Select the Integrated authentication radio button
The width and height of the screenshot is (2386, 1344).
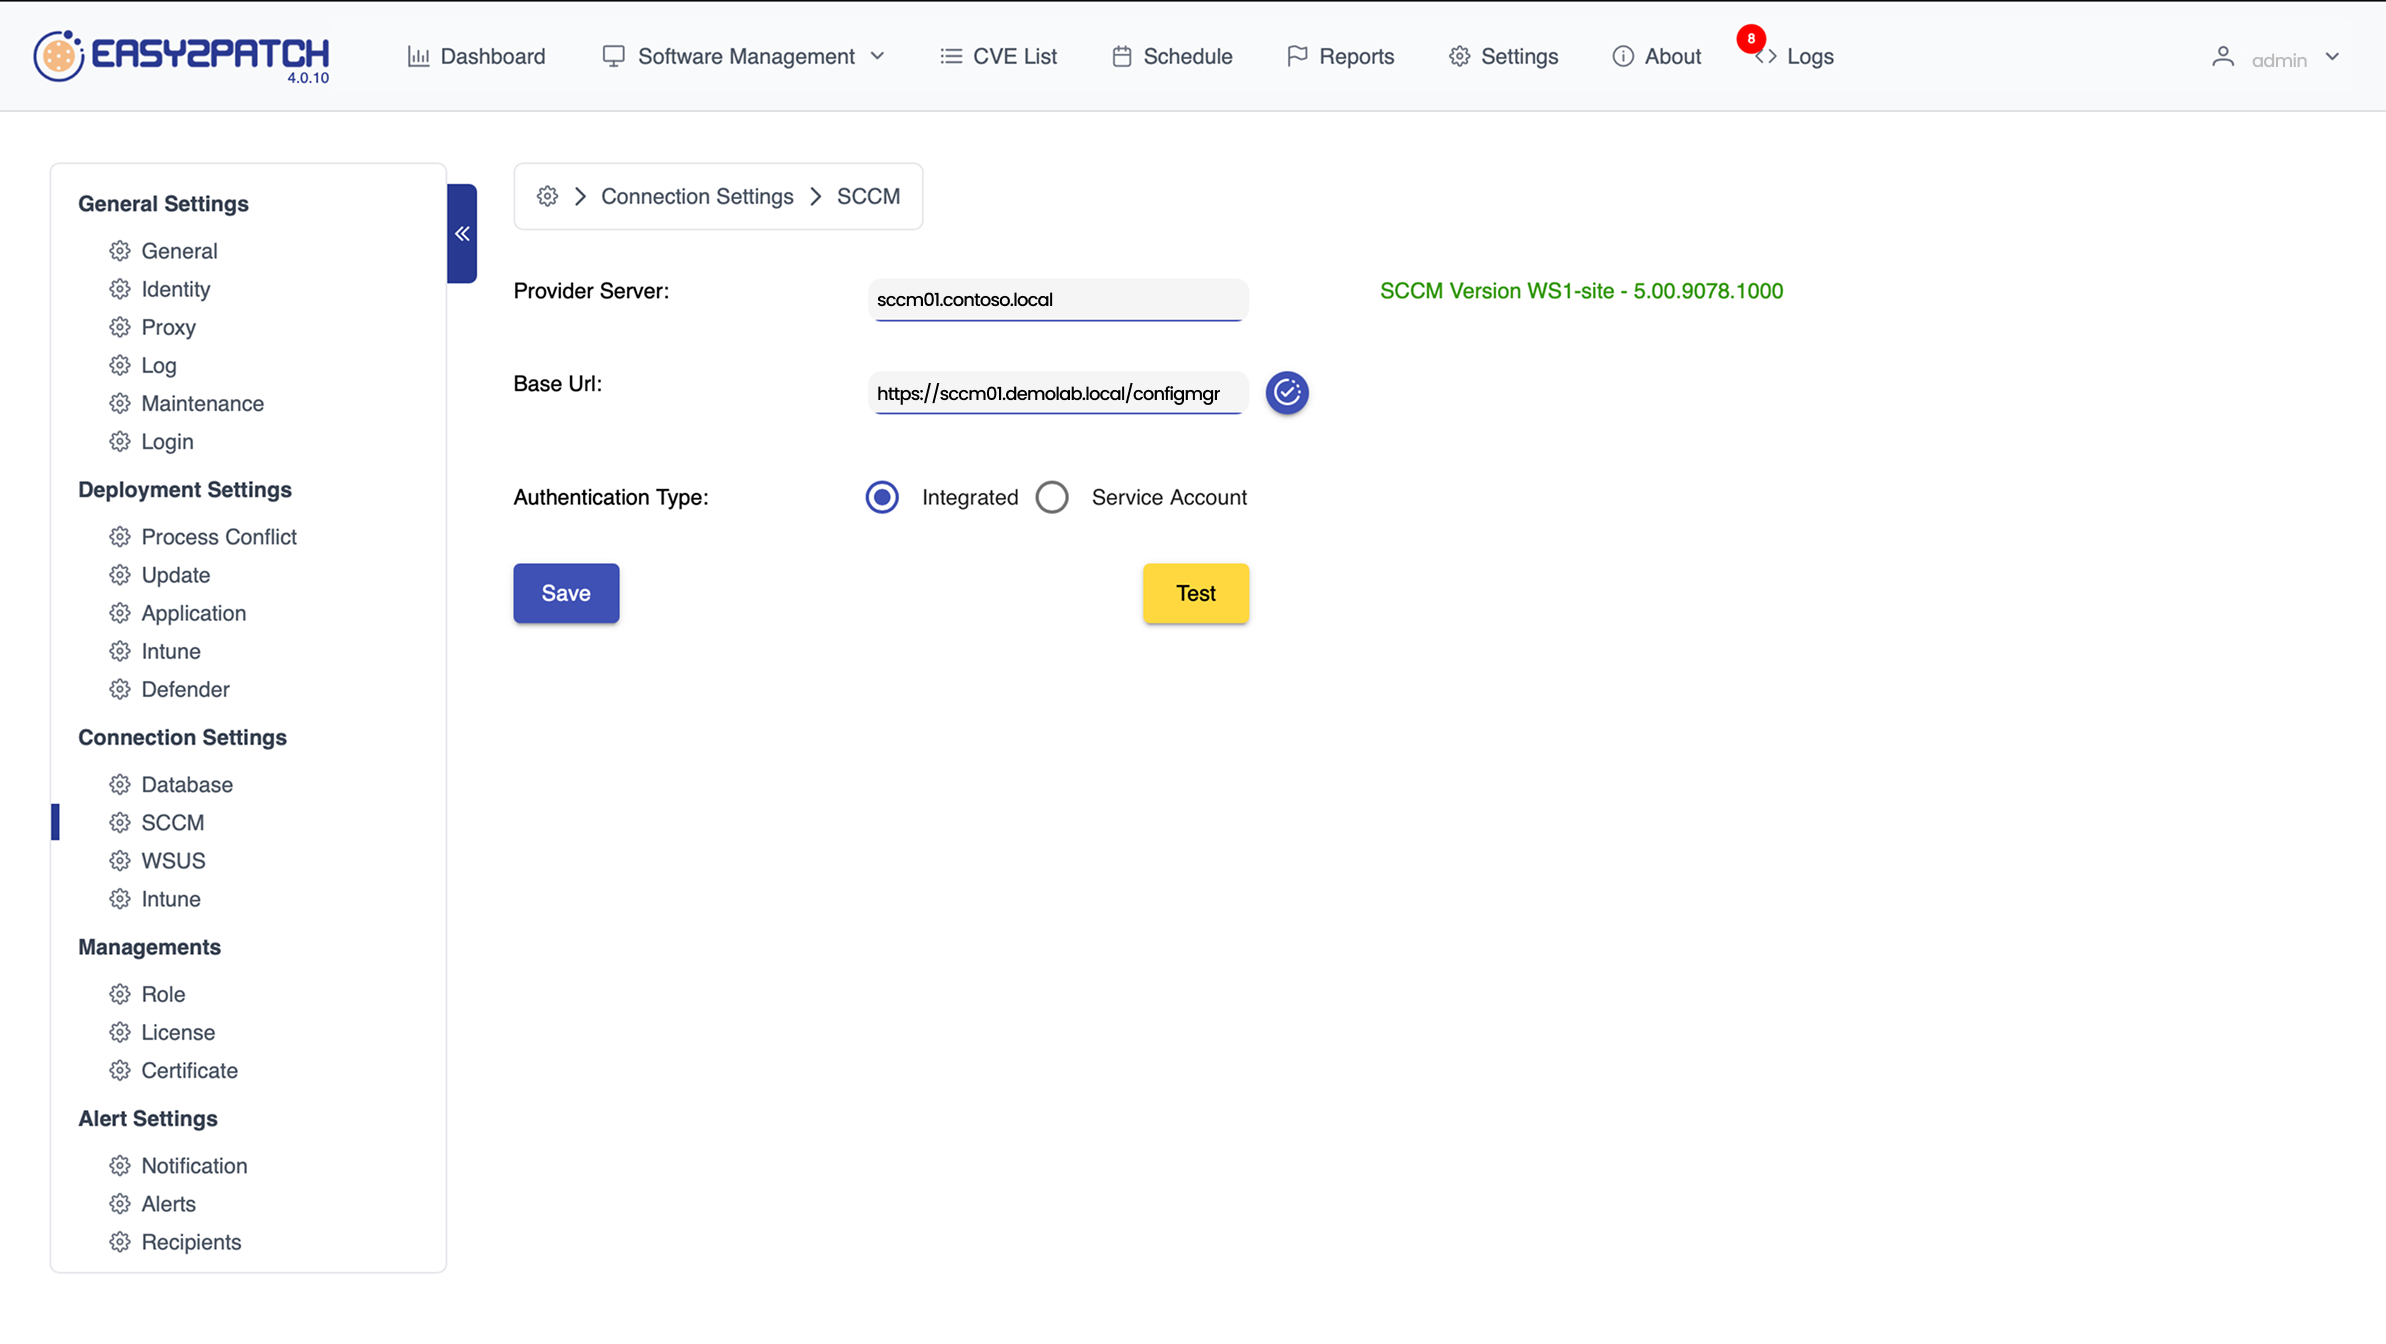882,497
